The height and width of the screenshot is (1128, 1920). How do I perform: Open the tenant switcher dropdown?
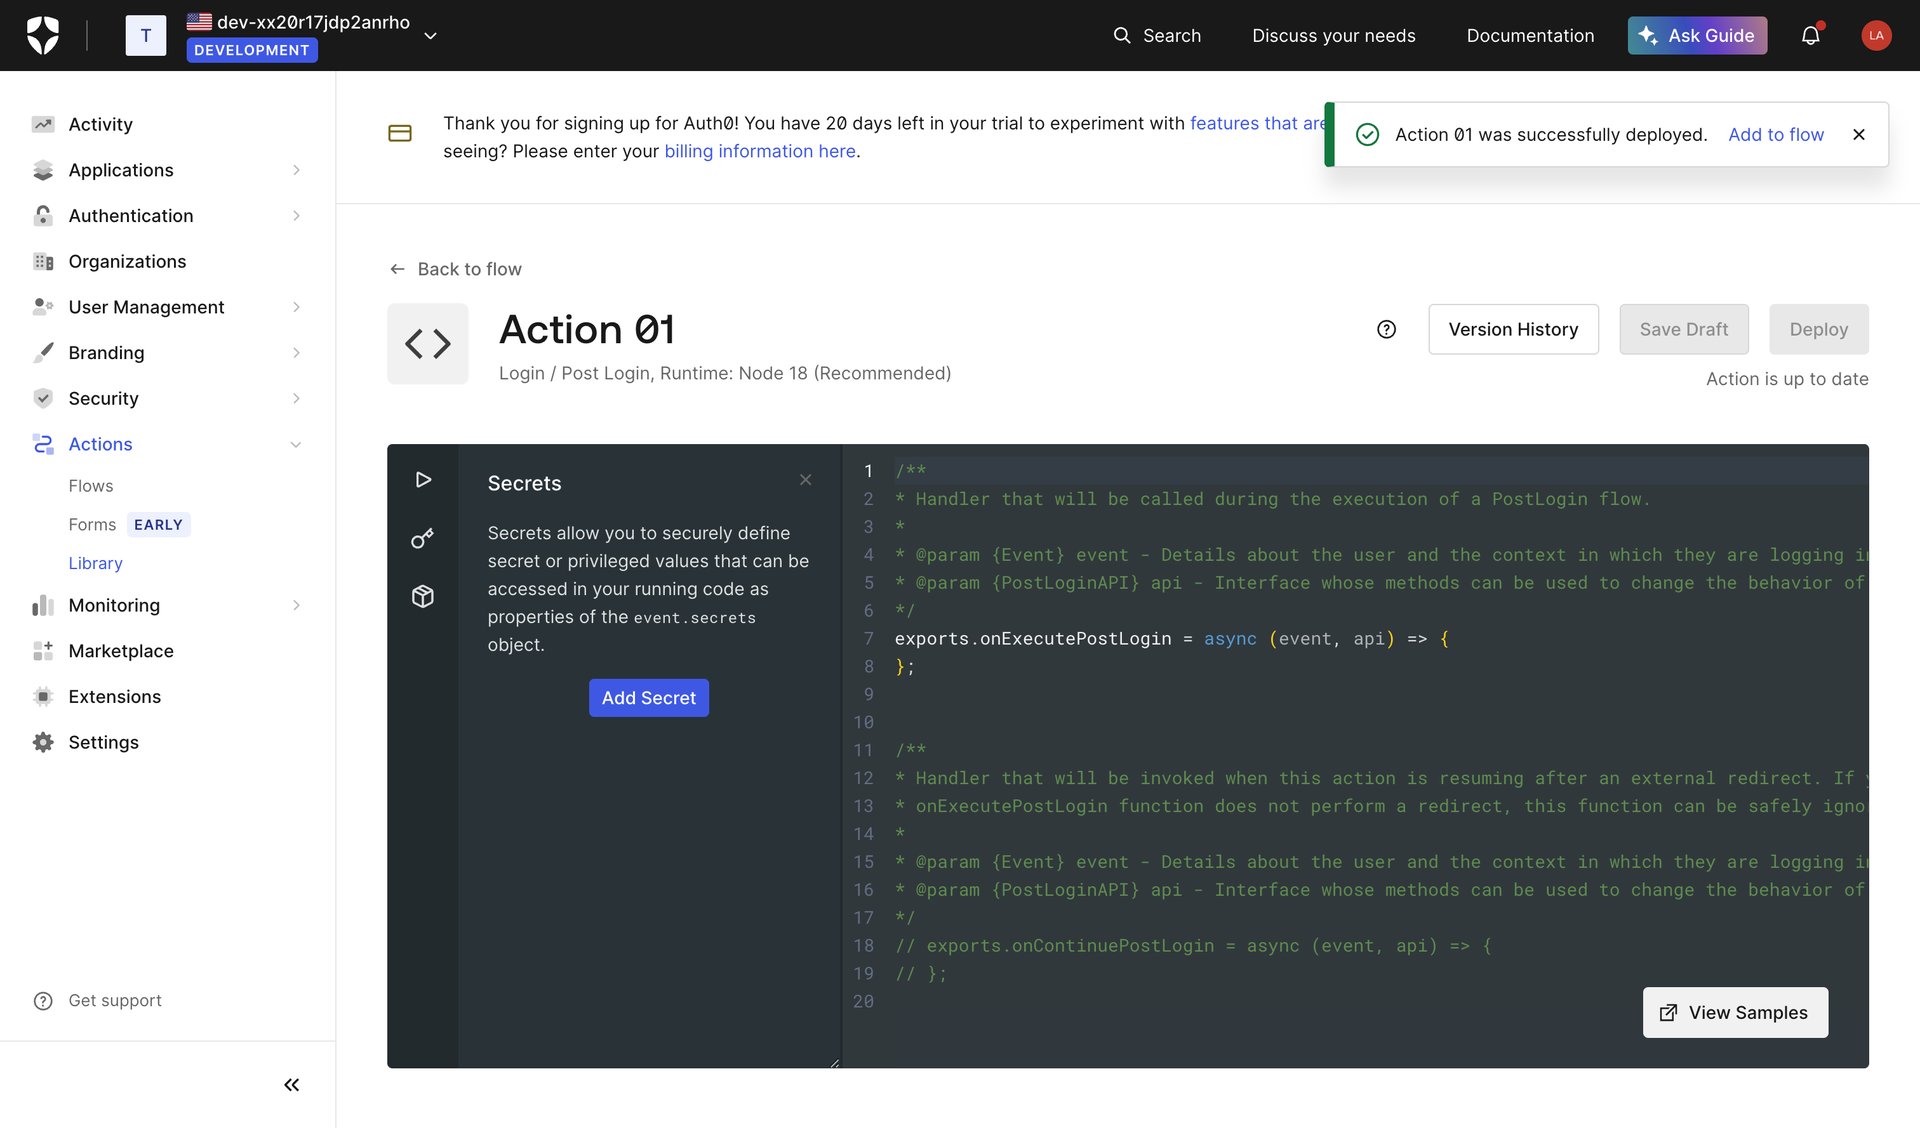pyautogui.click(x=430, y=35)
